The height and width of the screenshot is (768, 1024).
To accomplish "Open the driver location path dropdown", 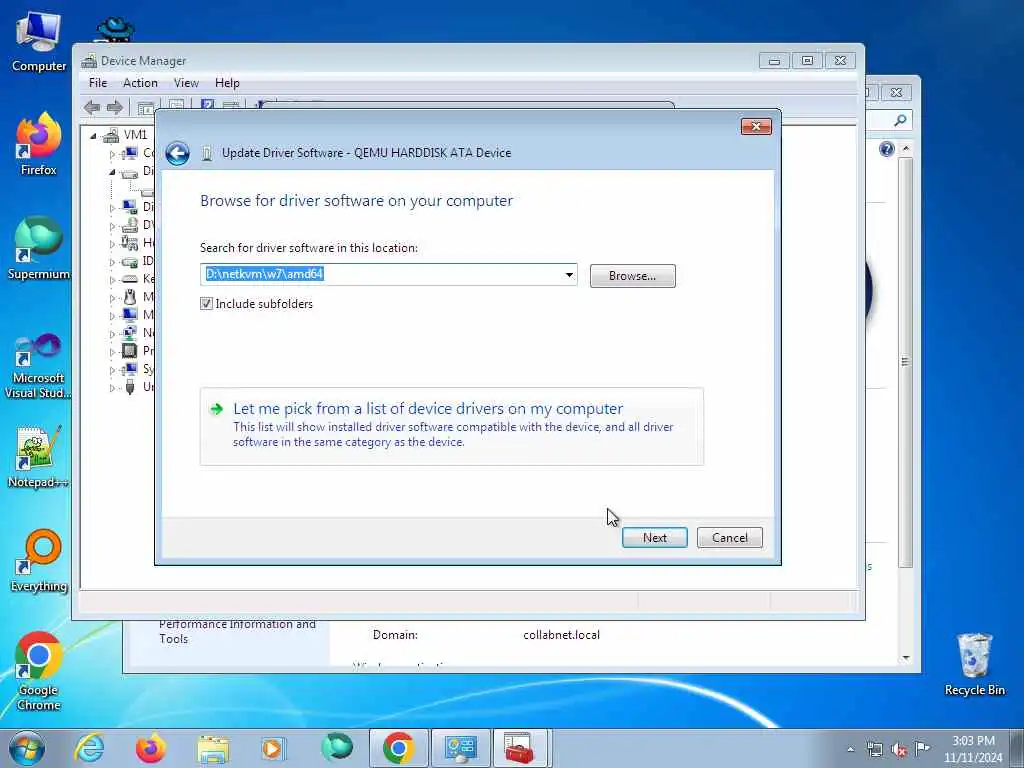I will pos(569,275).
